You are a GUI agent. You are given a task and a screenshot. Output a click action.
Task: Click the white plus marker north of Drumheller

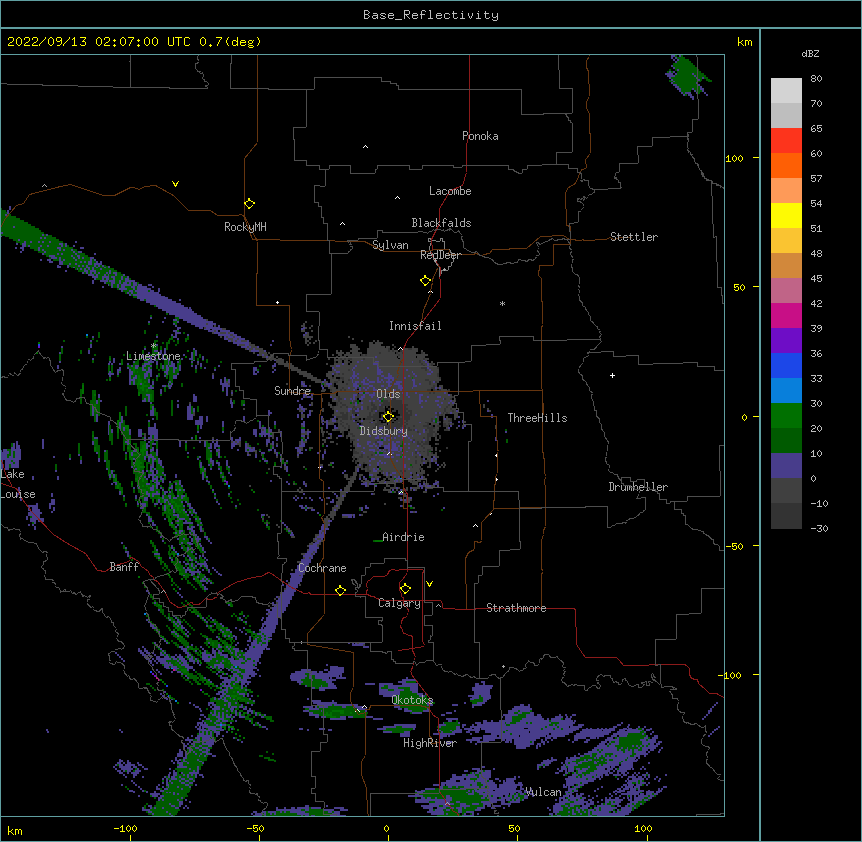click(612, 375)
